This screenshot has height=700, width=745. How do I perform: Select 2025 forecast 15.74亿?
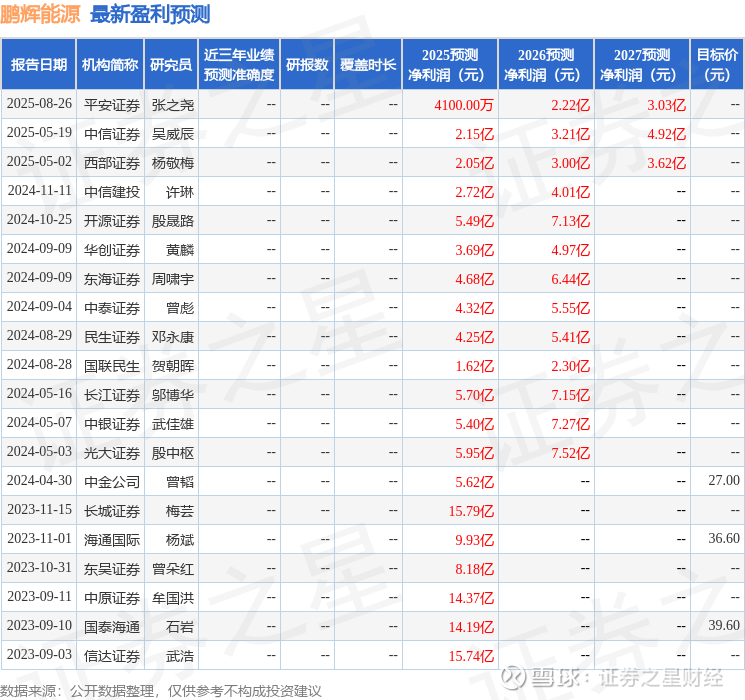[x=471, y=656]
